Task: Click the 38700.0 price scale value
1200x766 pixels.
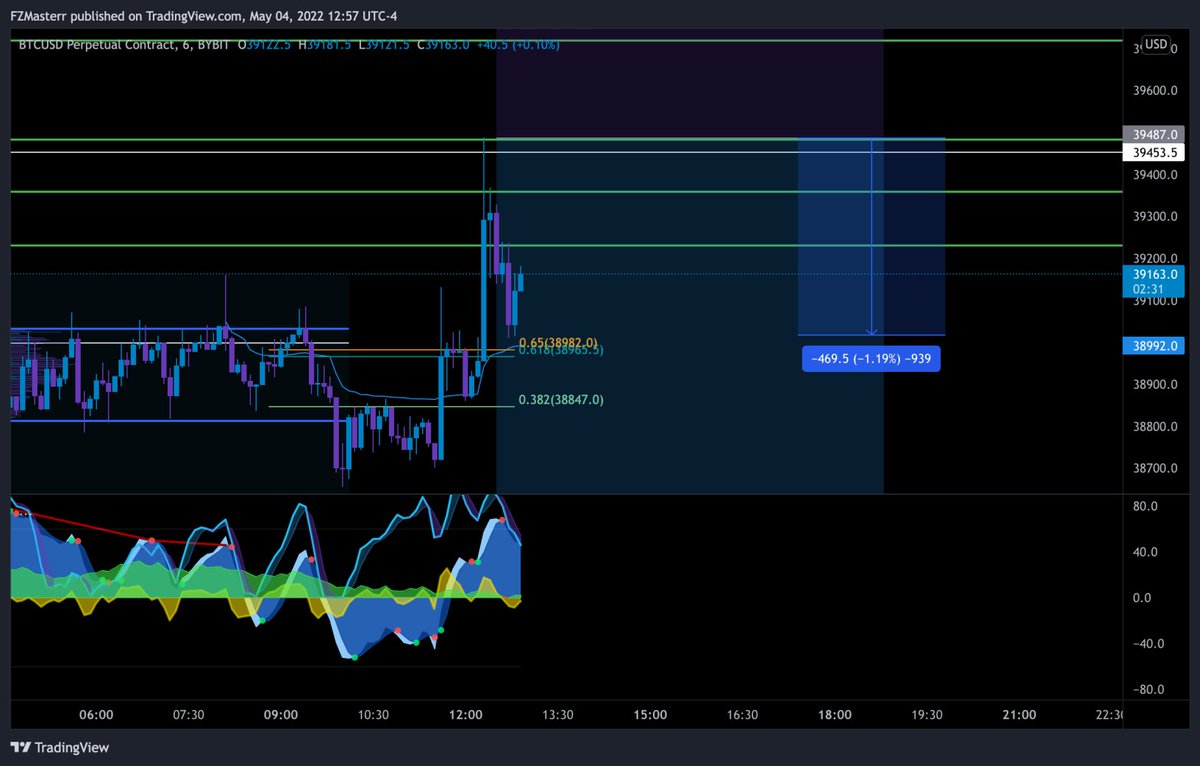Action: pos(1157,469)
